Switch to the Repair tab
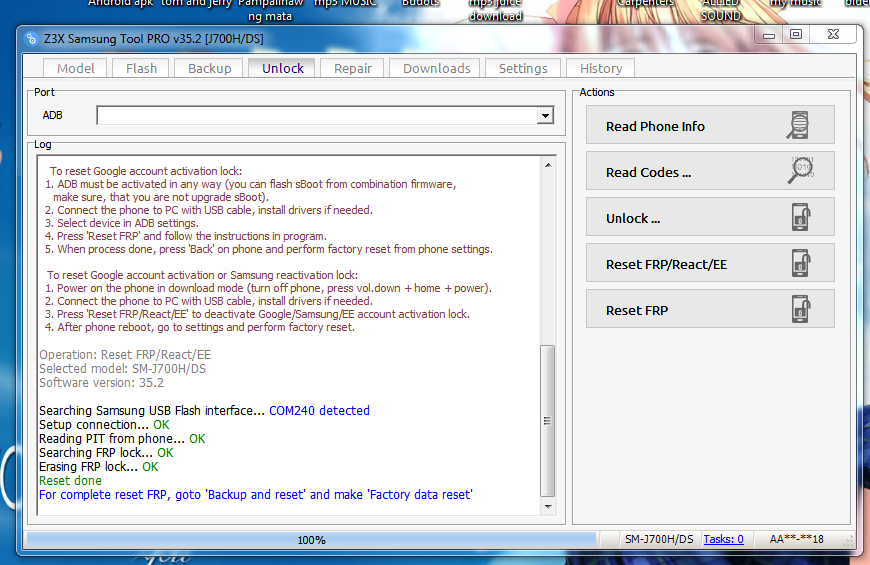This screenshot has width=870, height=565. (352, 68)
